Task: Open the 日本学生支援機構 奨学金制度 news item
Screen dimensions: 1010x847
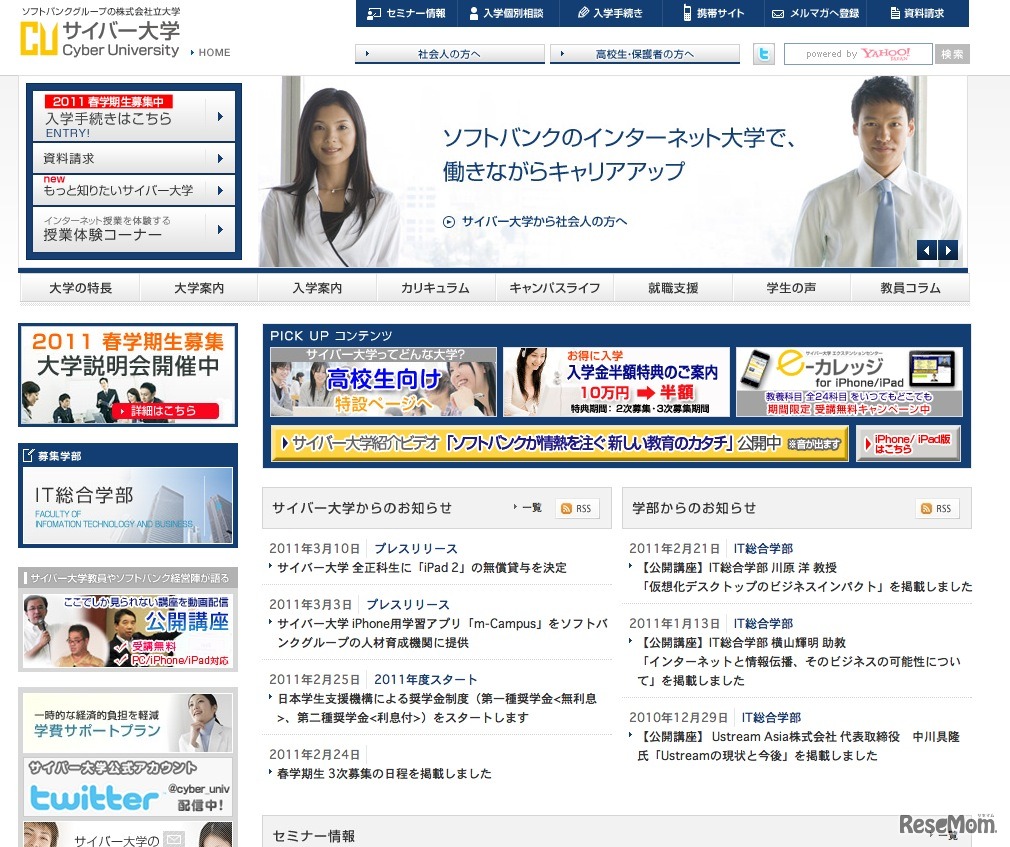Action: (437, 708)
